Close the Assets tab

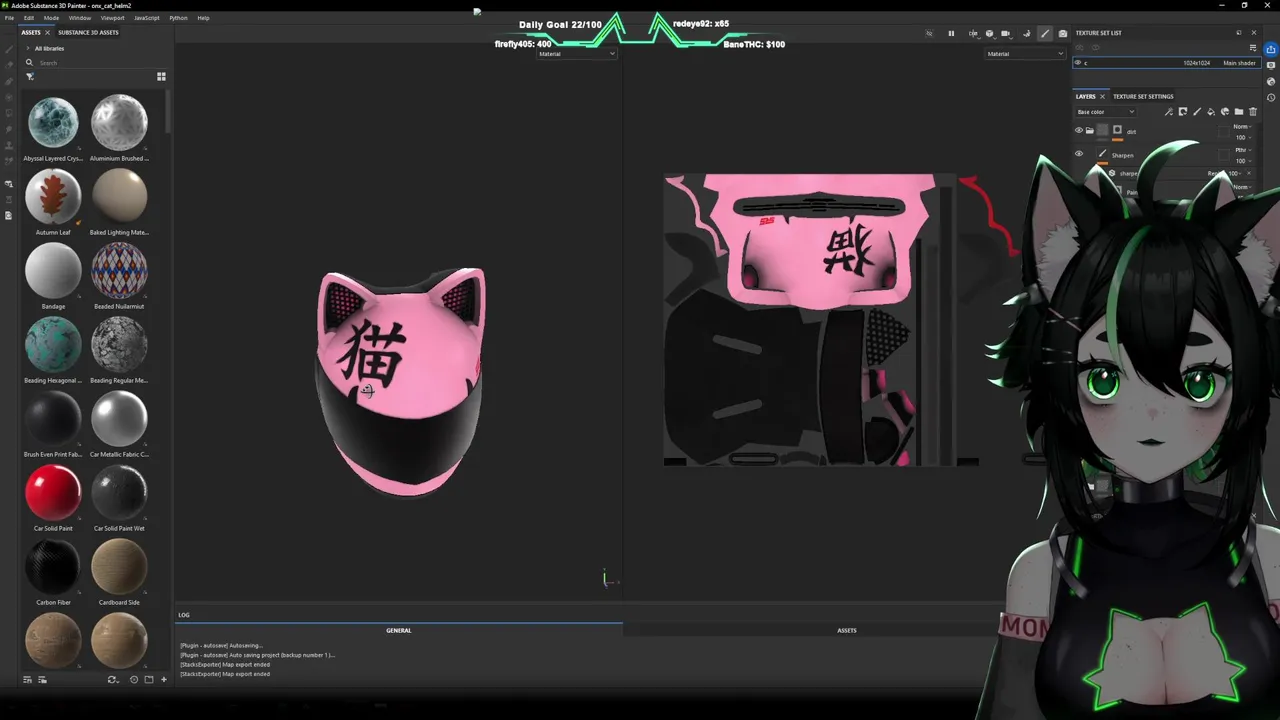(47, 32)
